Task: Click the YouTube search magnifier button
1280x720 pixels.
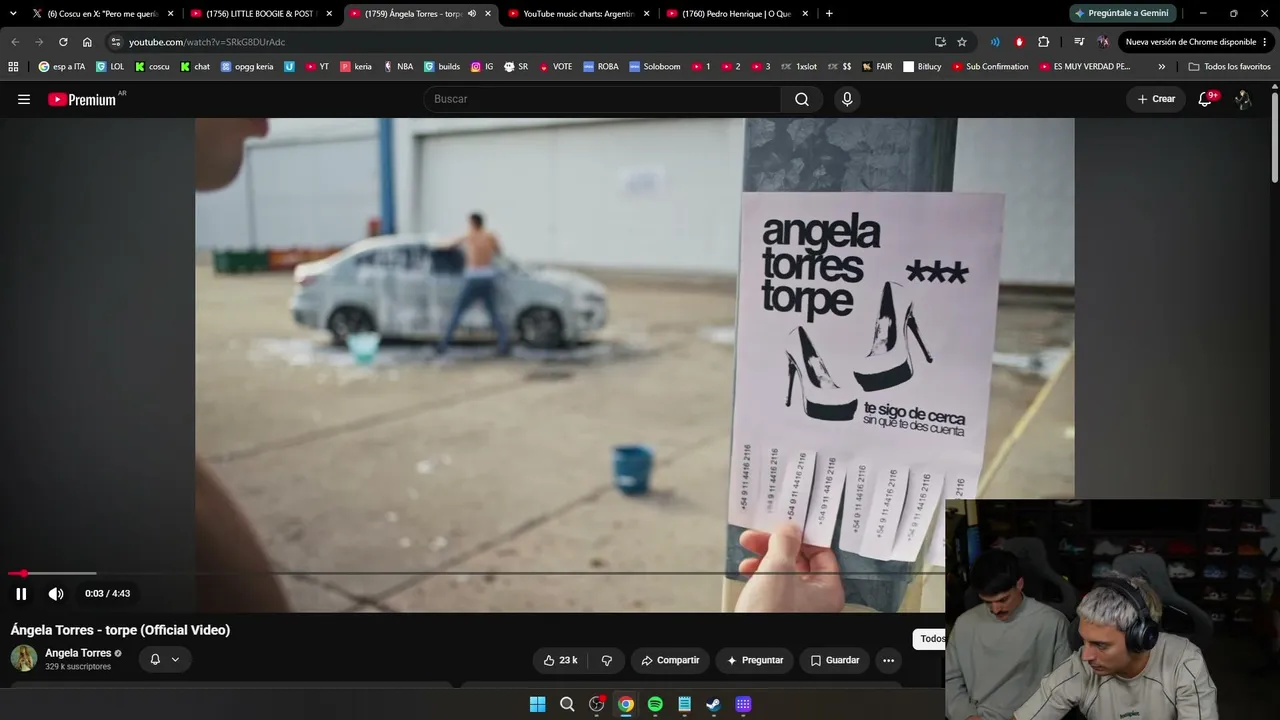Action: tap(802, 99)
